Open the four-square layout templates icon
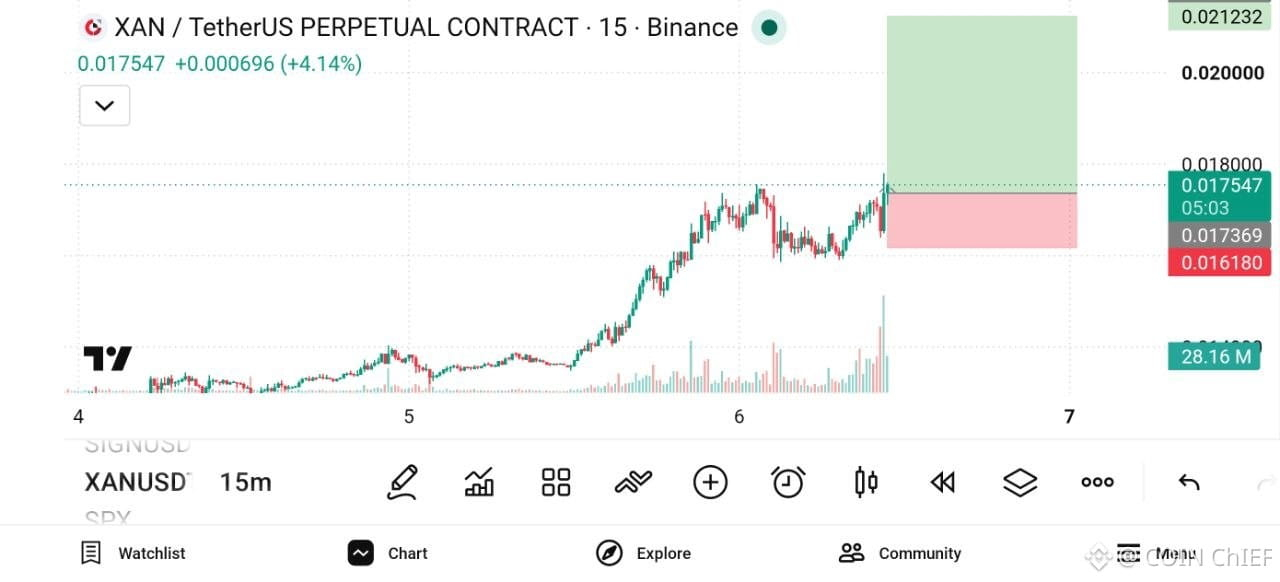The width and height of the screenshot is (1280, 582). click(556, 482)
